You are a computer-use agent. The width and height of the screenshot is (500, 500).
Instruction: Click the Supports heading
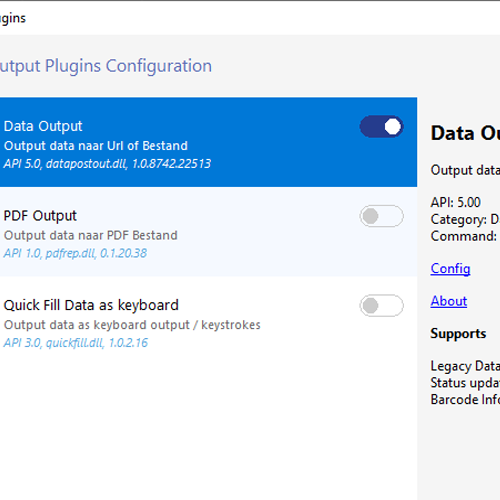click(458, 334)
